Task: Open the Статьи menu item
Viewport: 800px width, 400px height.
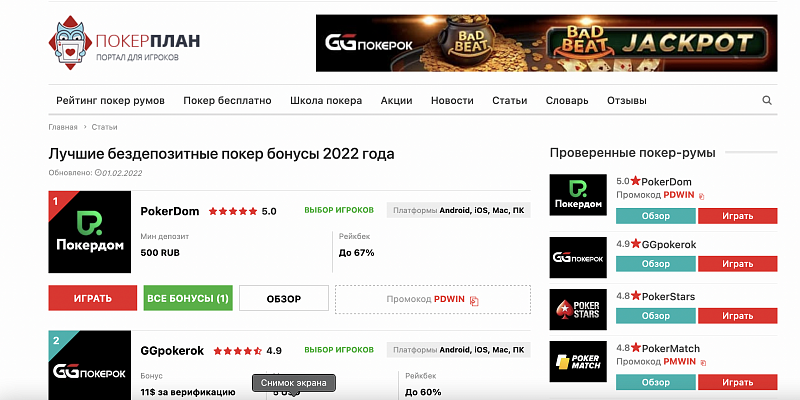Action: coord(510,101)
